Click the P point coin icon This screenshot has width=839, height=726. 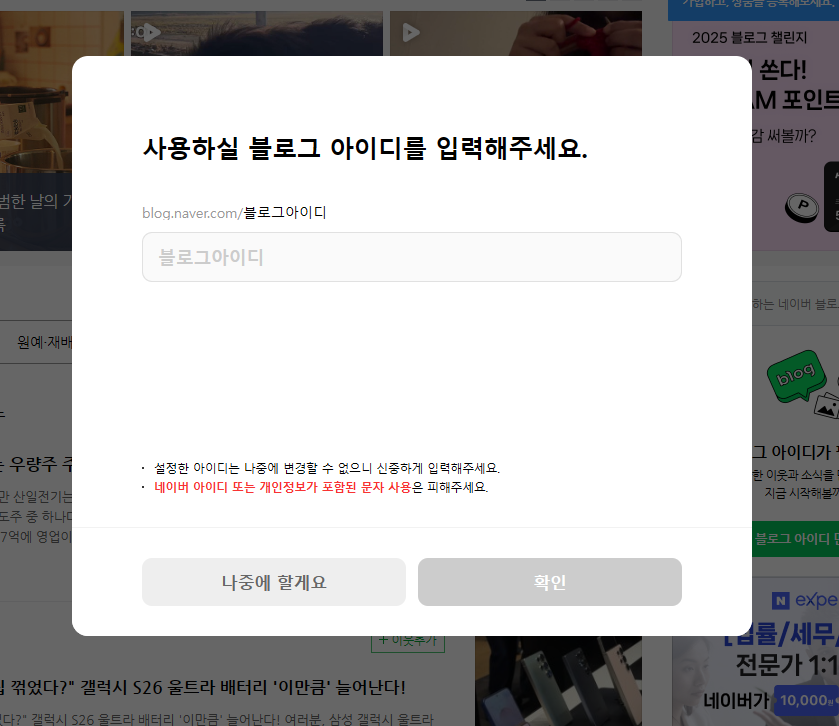pos(802,207)
